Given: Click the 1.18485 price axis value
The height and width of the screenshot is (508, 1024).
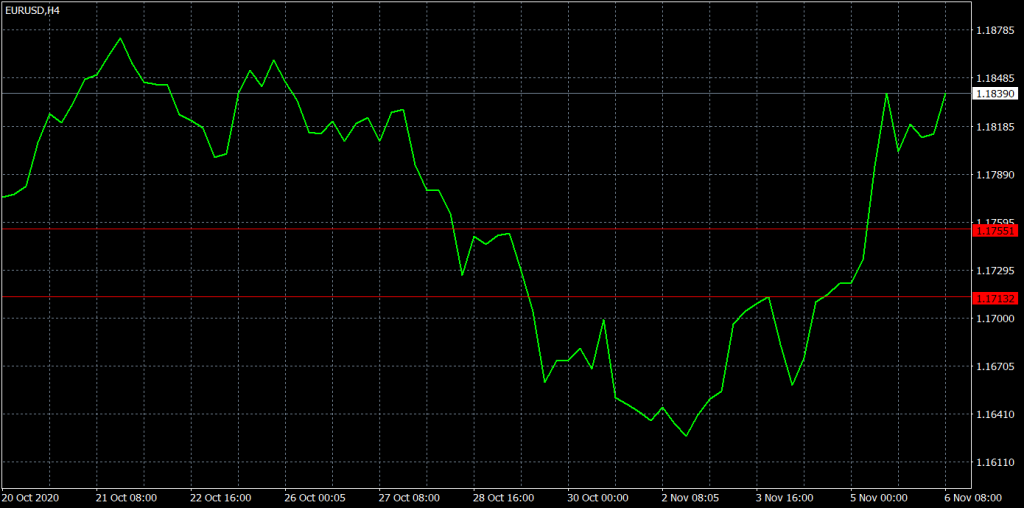Looking at the screenshot, I should click(995, 78).
